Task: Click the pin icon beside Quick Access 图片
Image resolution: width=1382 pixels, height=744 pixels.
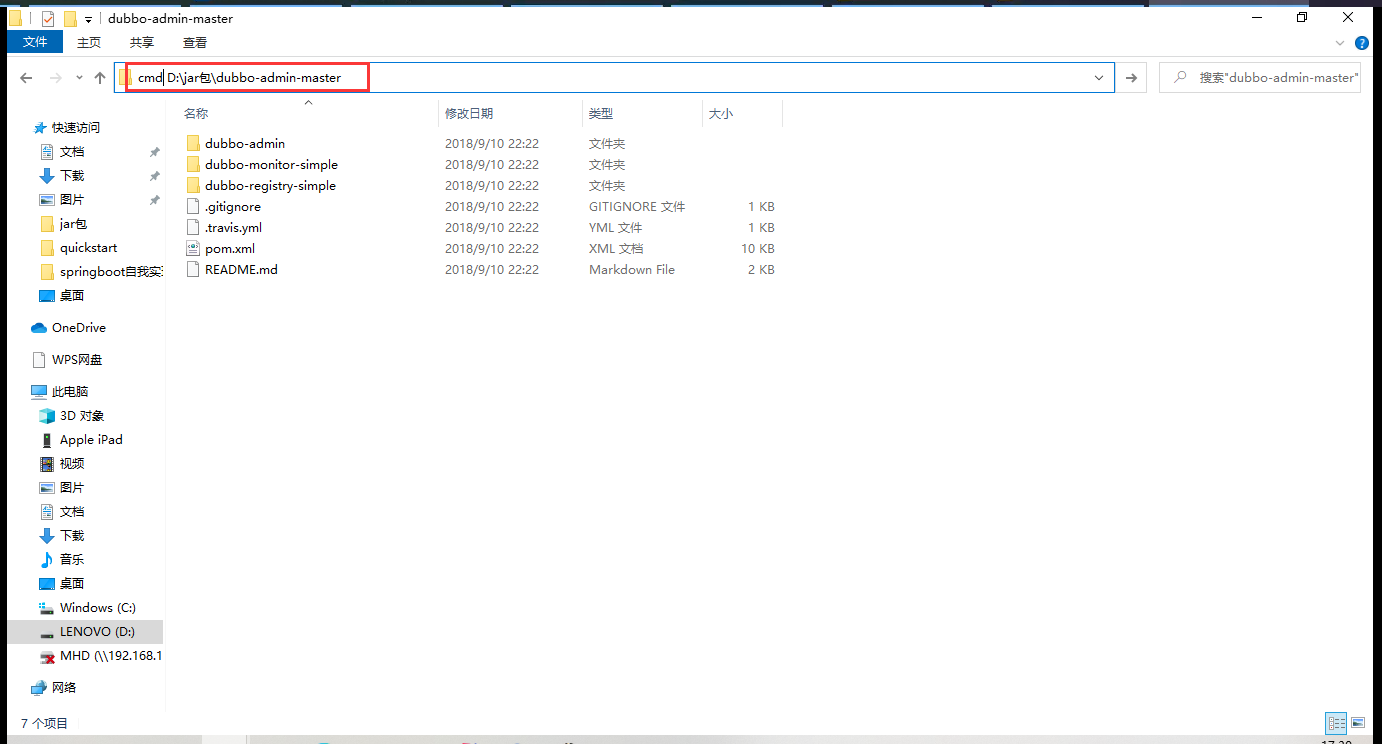Action: (154, 200)
